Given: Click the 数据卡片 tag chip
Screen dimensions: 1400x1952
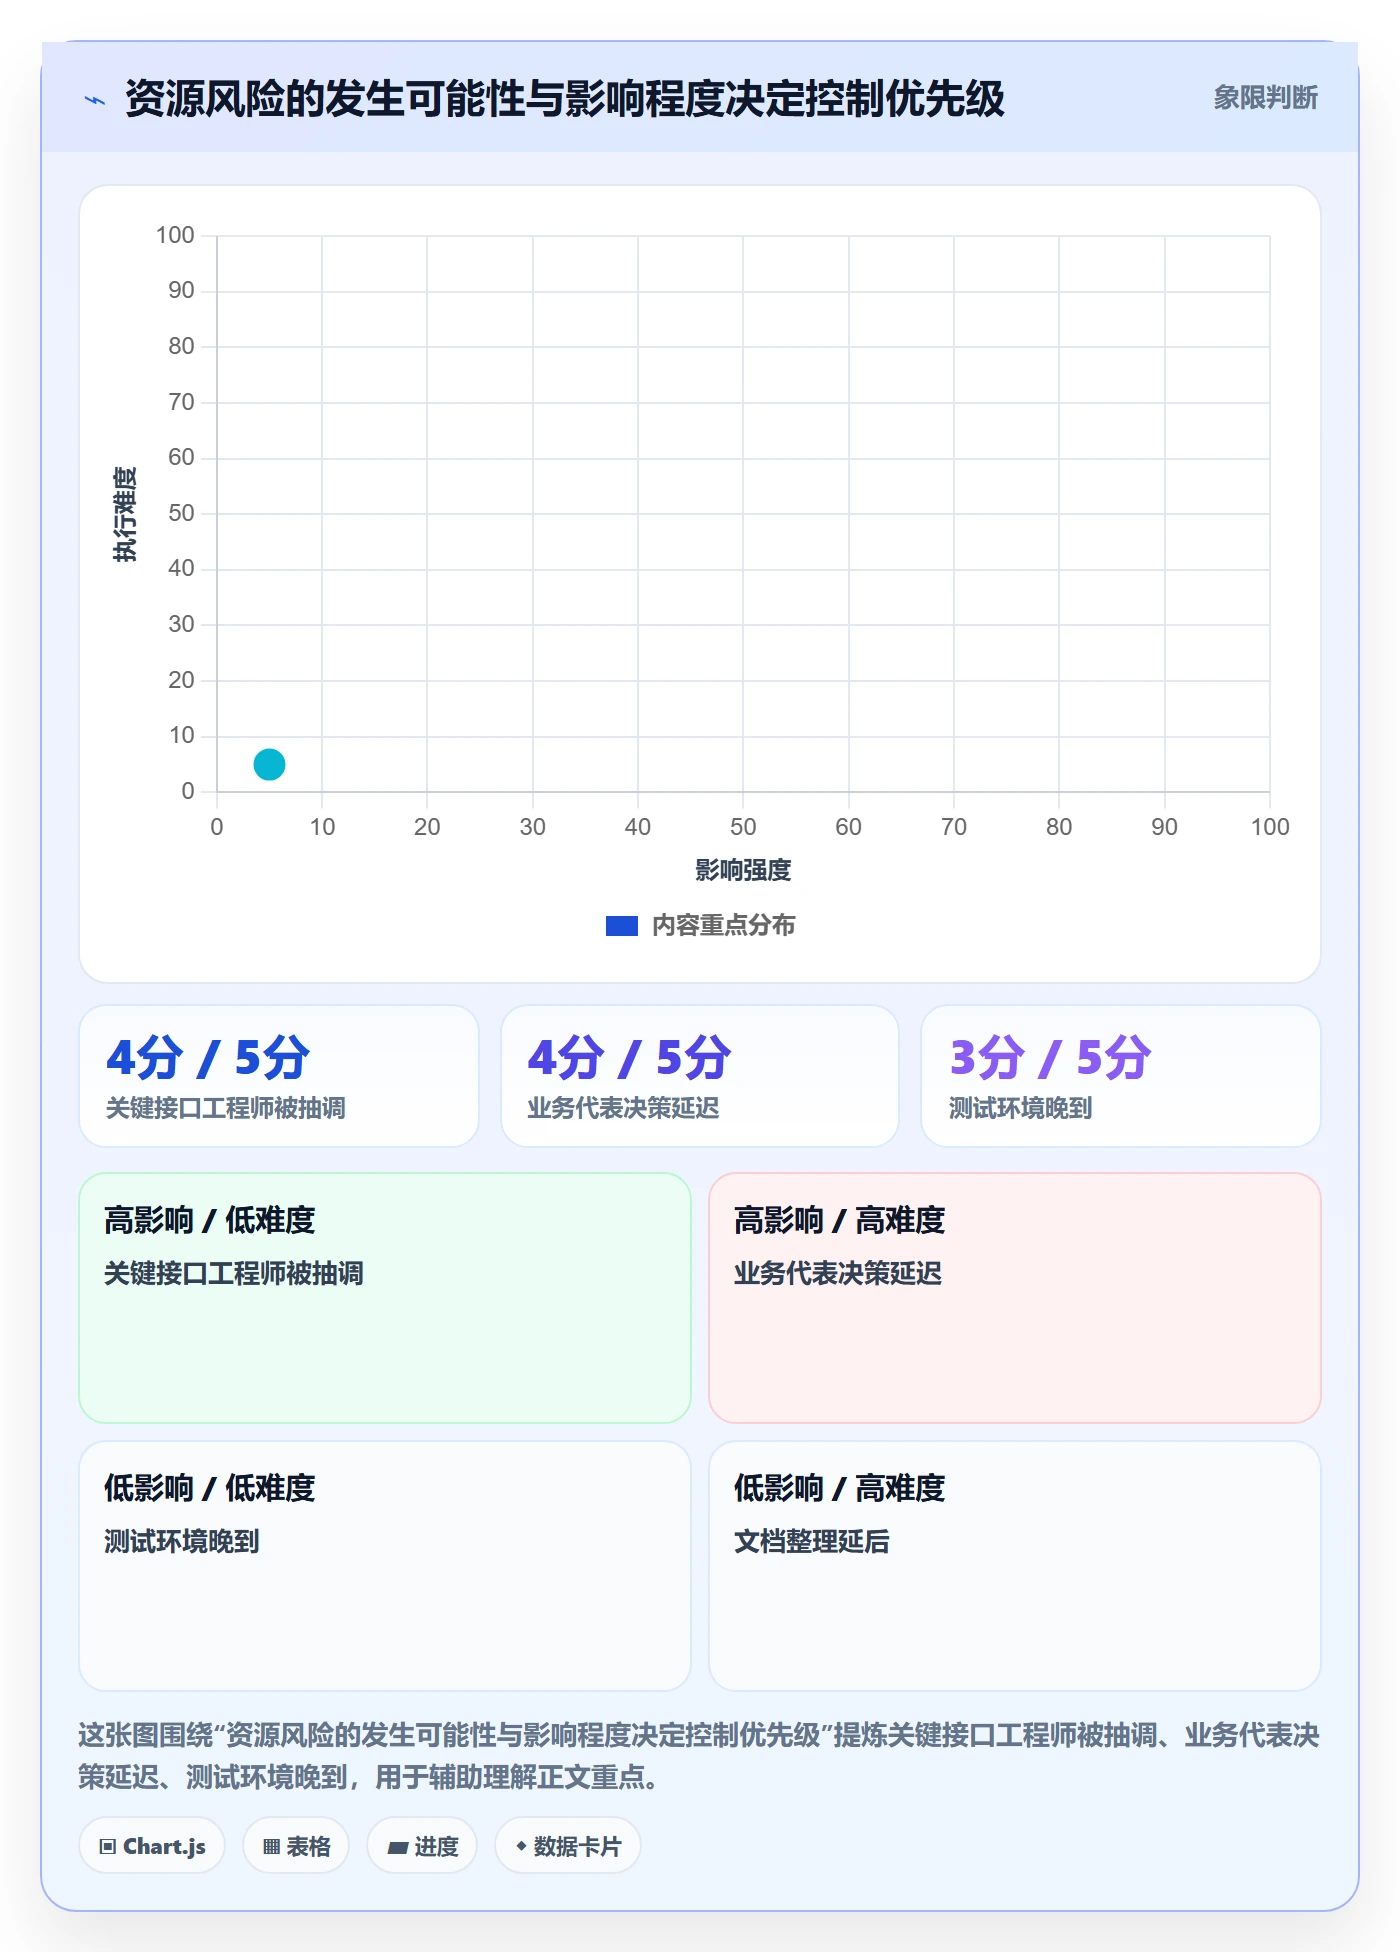Looking at the screenshot, I should coord(568,1846).
